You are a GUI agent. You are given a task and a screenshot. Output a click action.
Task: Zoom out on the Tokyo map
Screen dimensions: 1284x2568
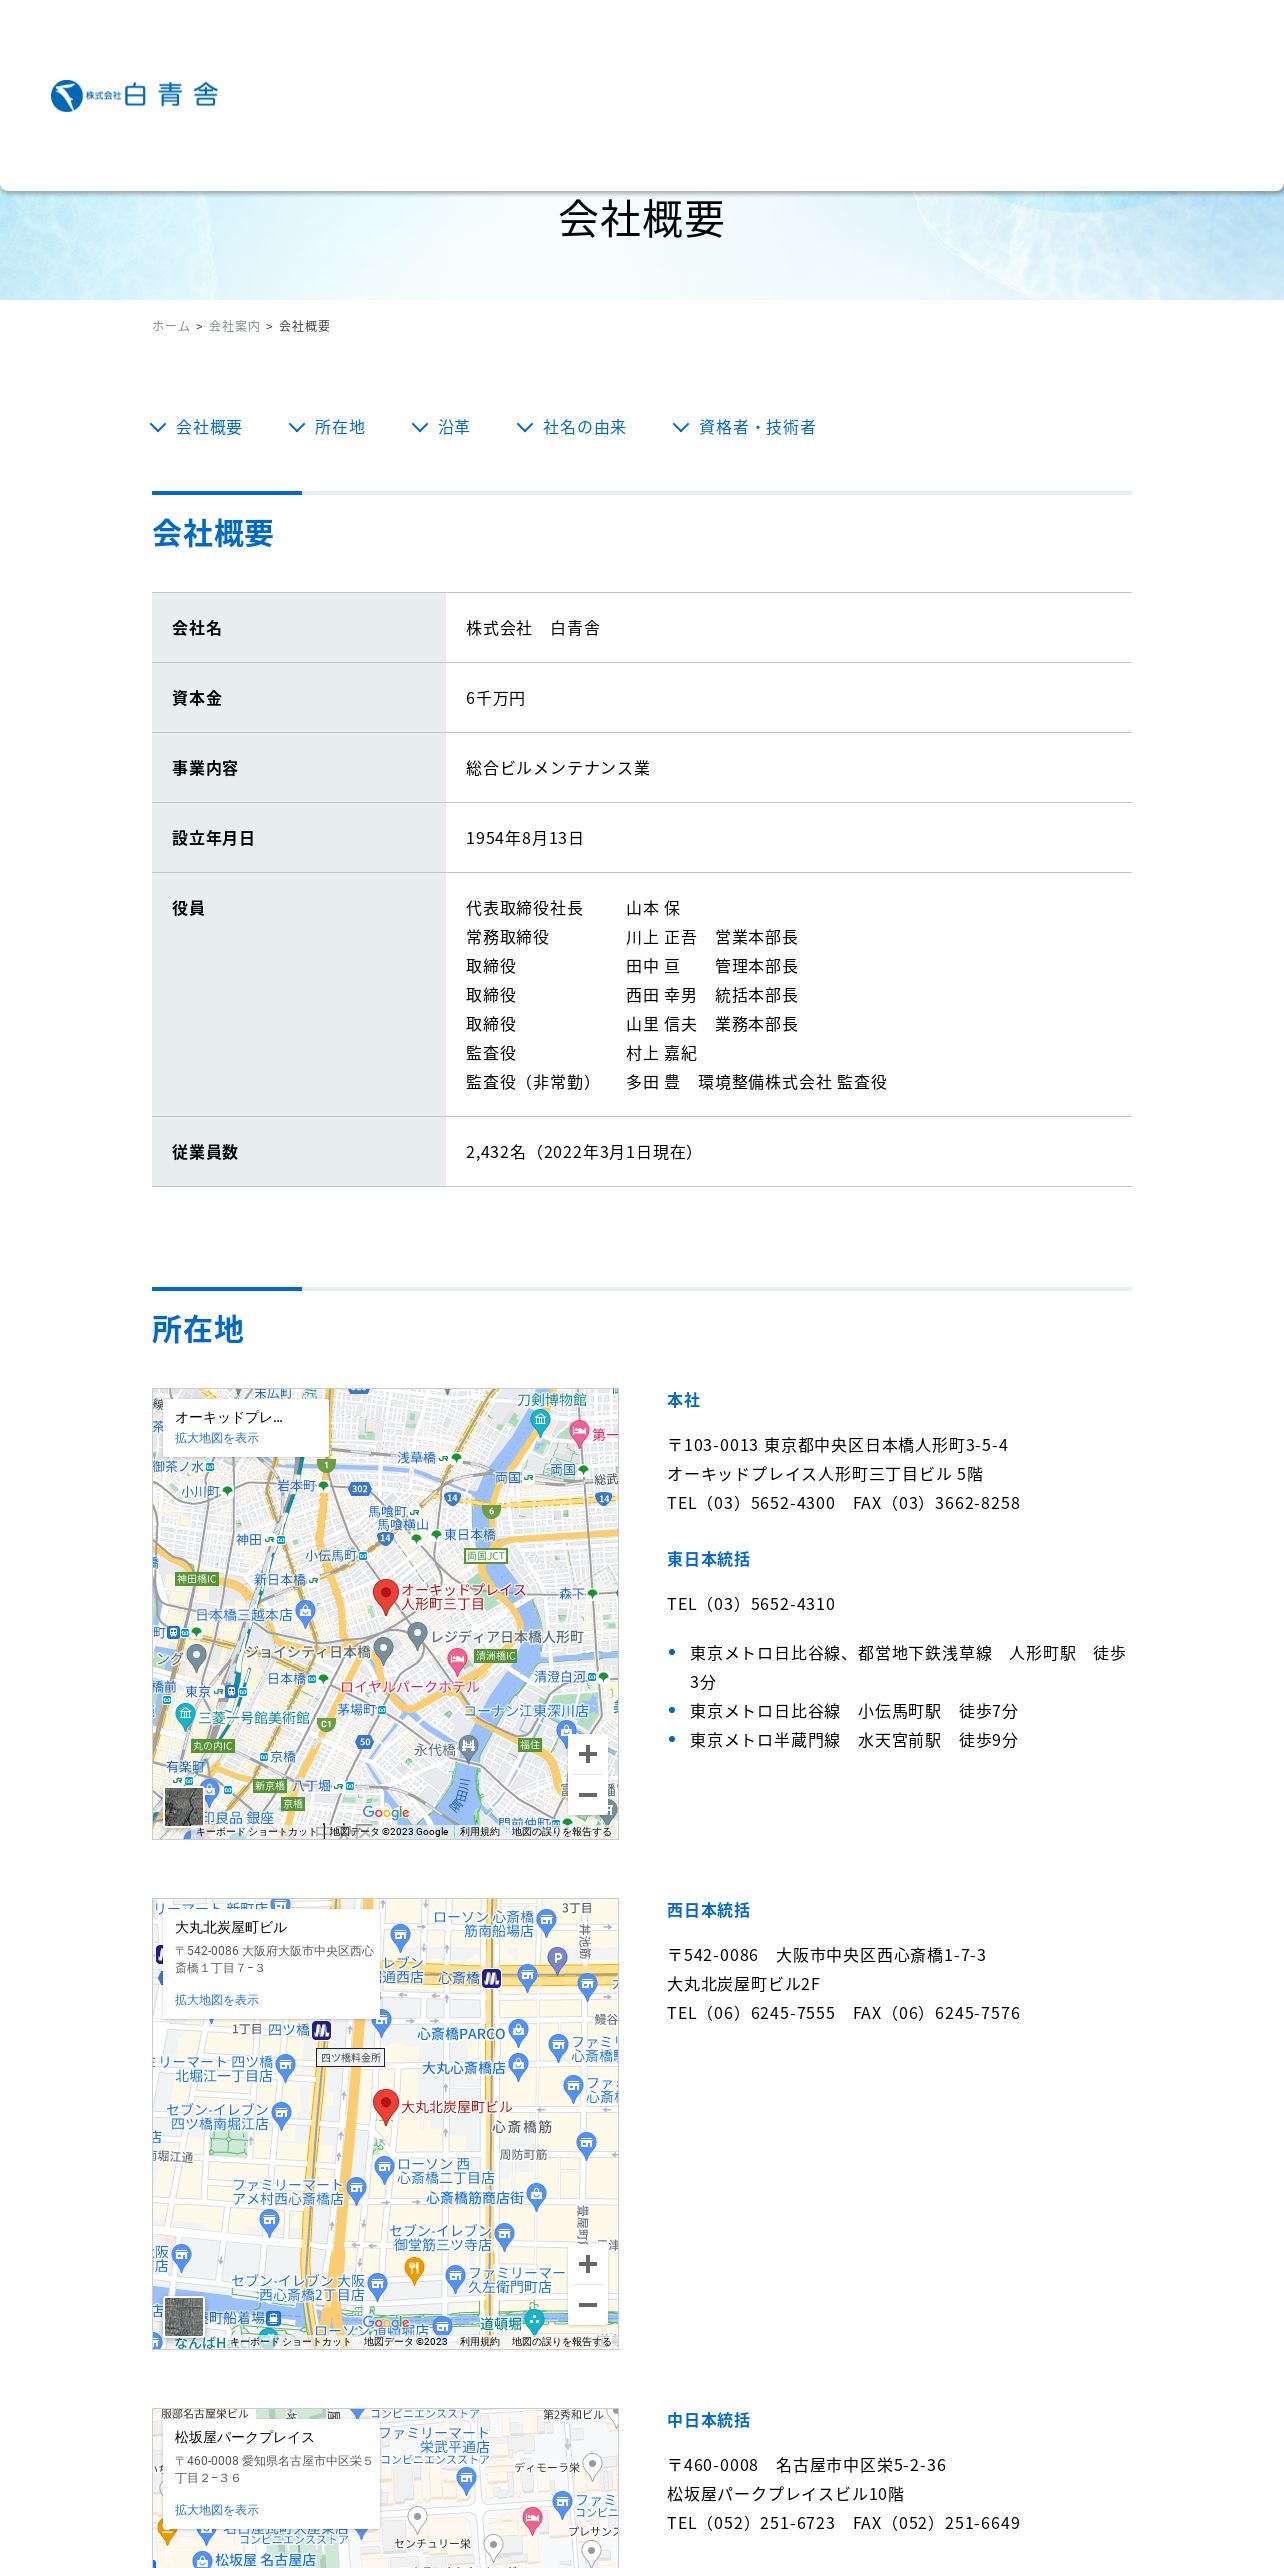point(588,1795)
